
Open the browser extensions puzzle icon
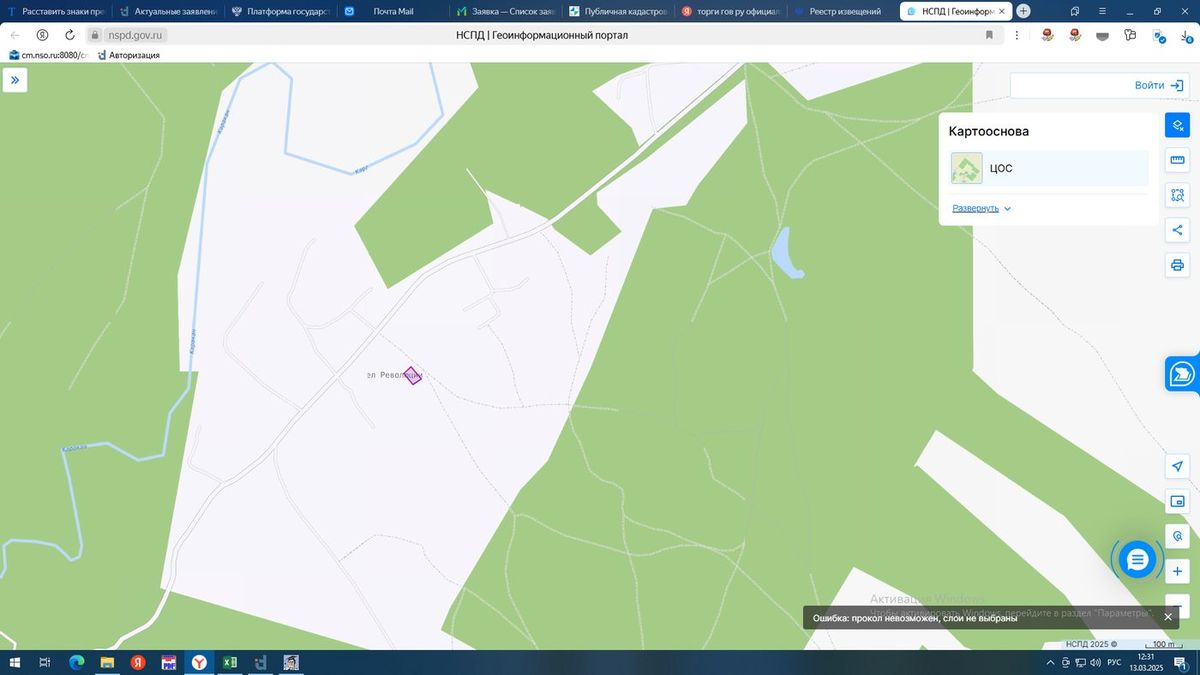point(1130,35)
